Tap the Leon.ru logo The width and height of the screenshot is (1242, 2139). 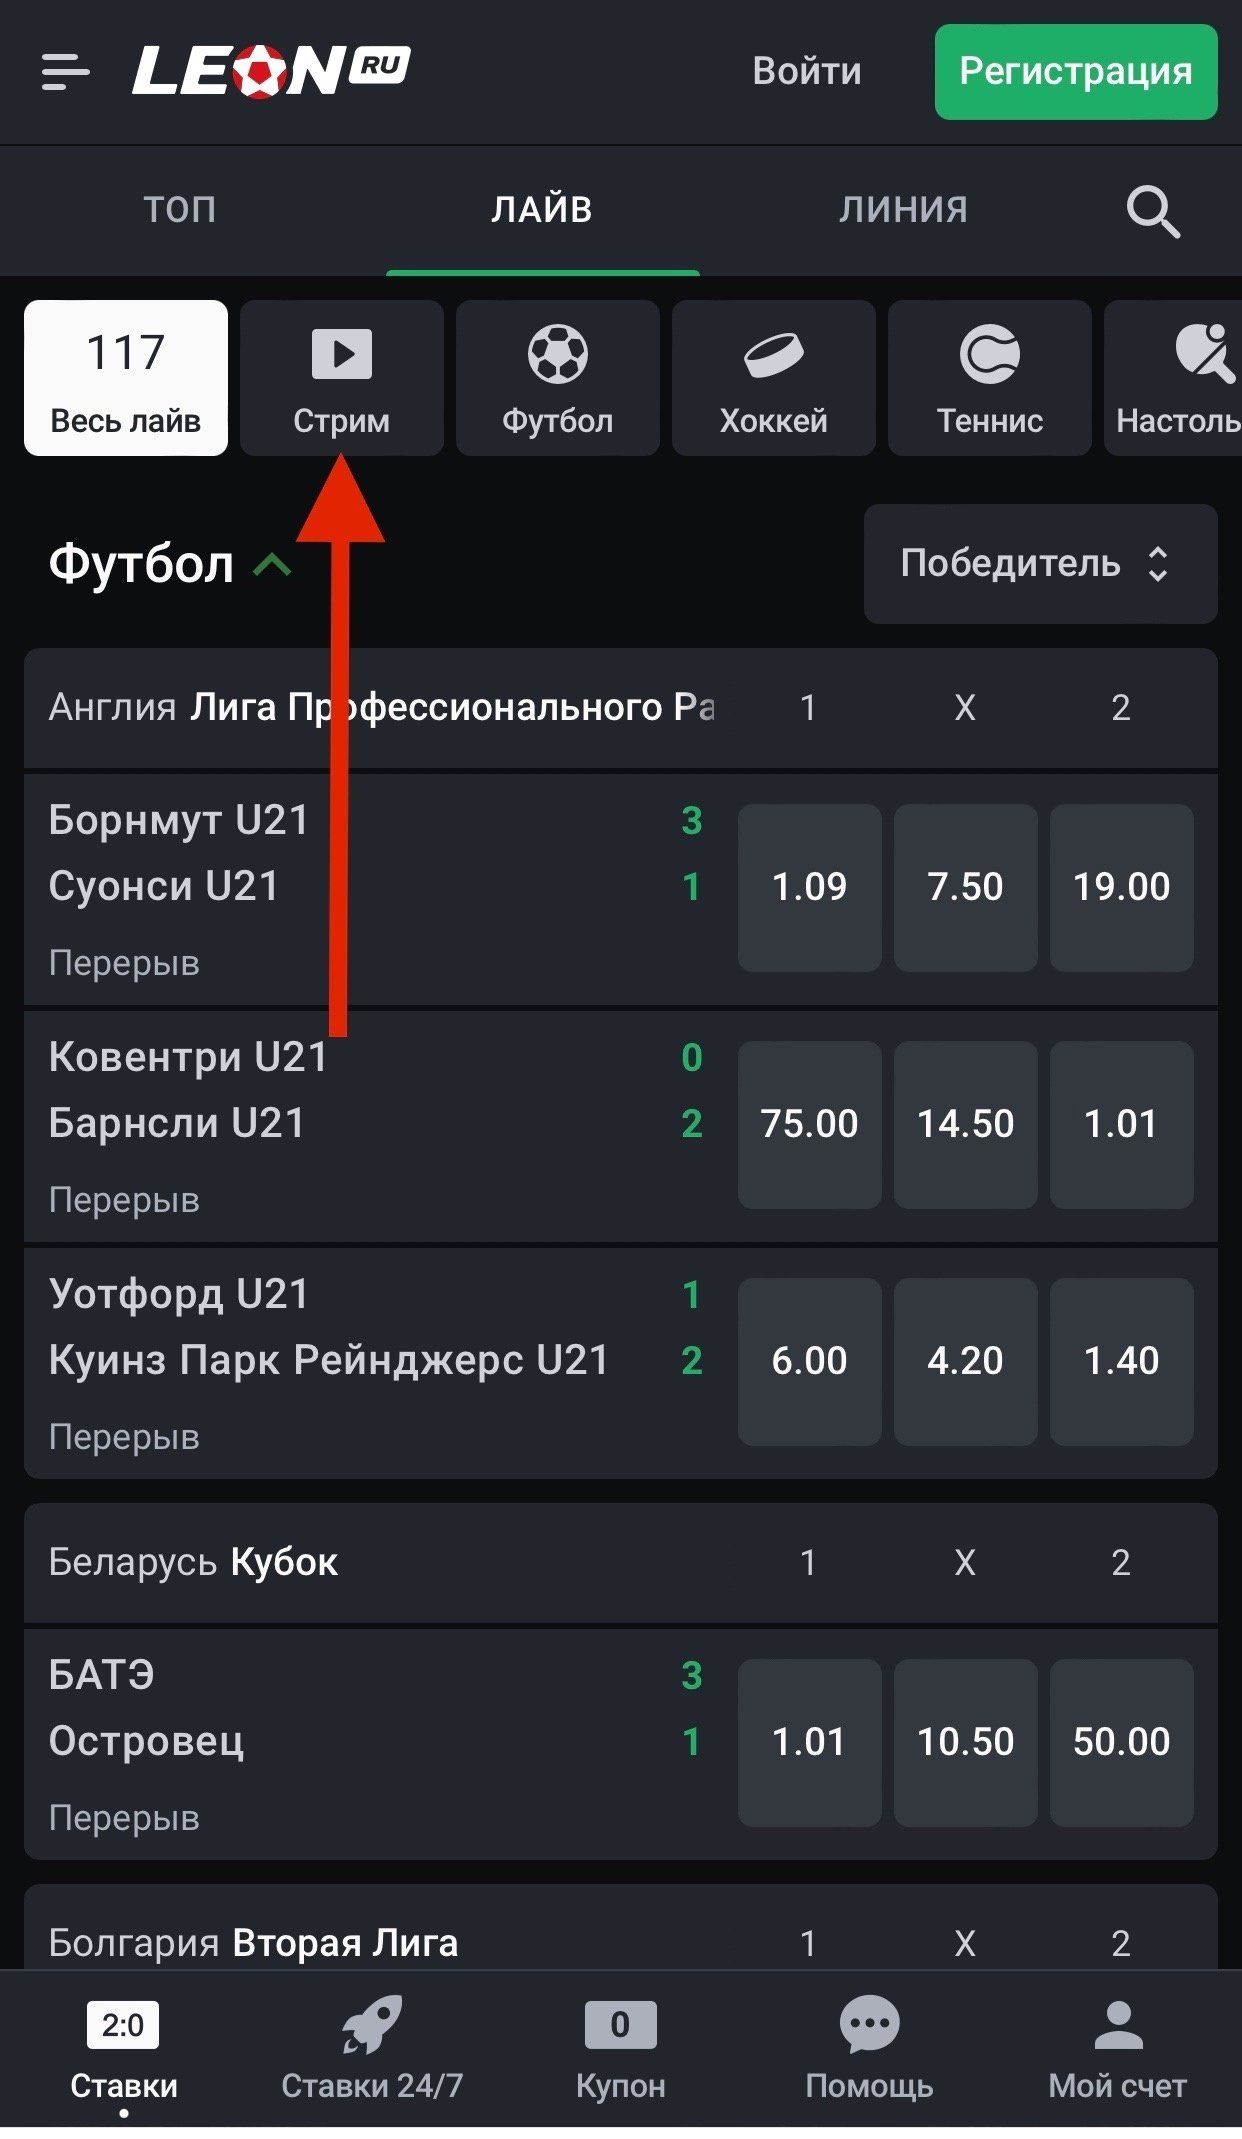(271, 71)
